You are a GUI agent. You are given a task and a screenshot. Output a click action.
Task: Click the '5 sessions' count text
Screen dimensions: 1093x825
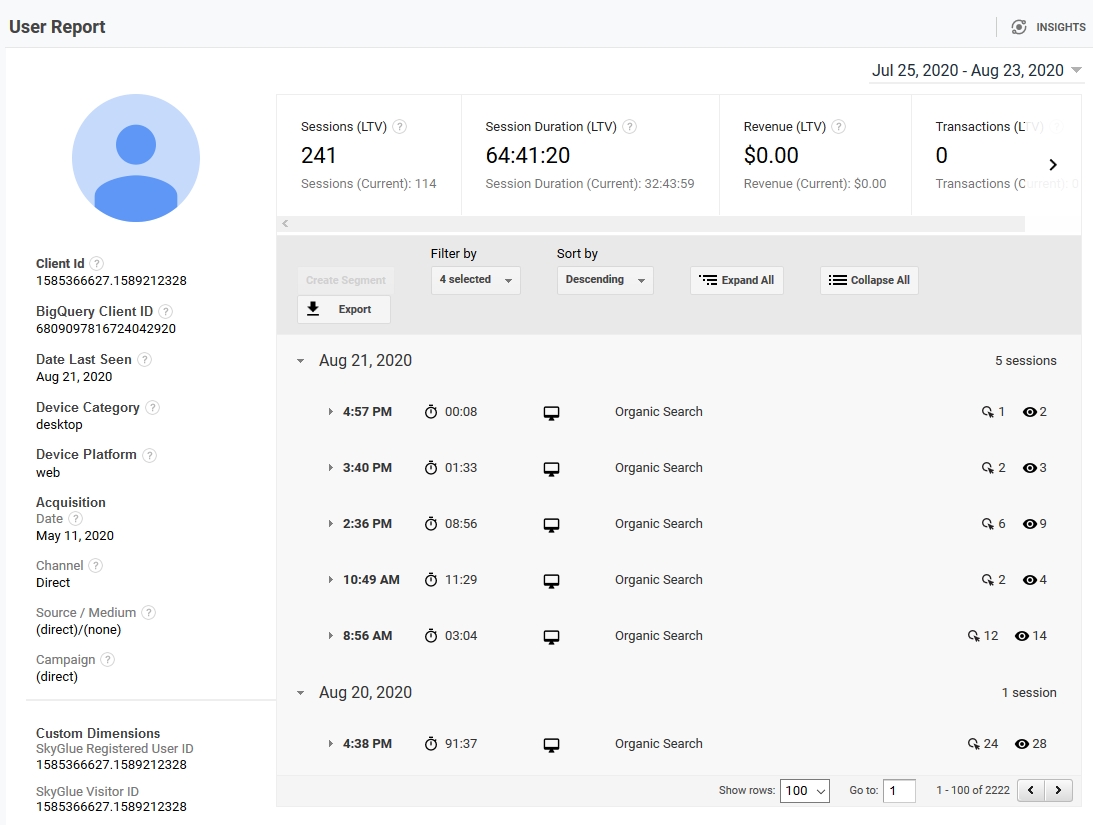tap(1025, 361)
